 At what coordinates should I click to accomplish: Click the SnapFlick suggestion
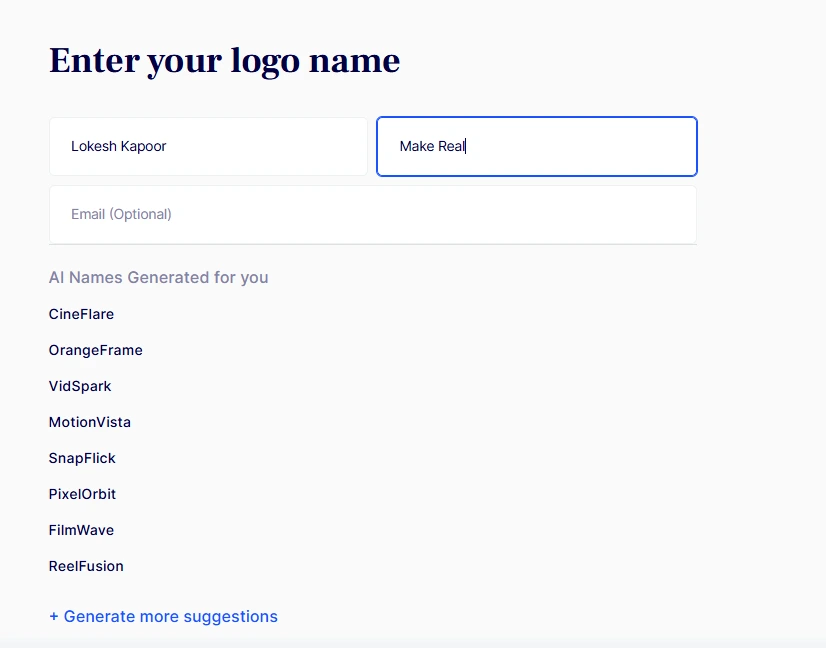click(82, 458)
